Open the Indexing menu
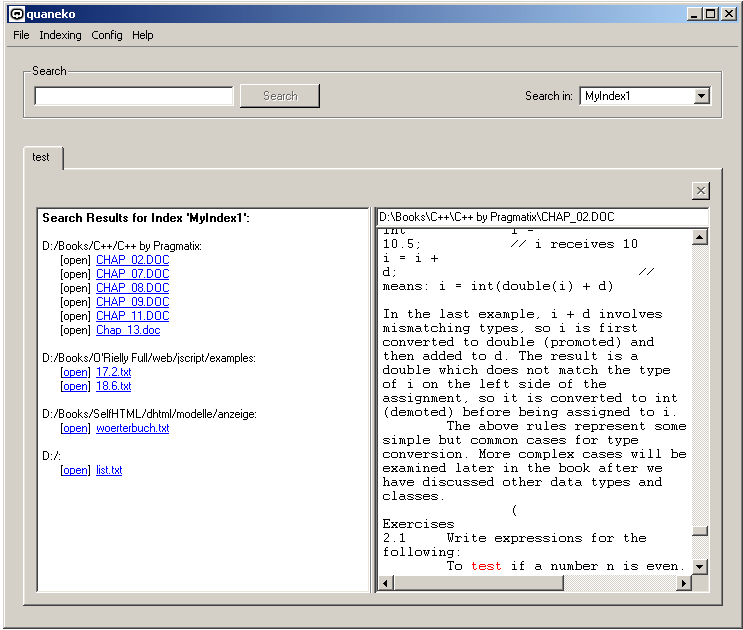 pyautogui.click(x=60, y=35)
